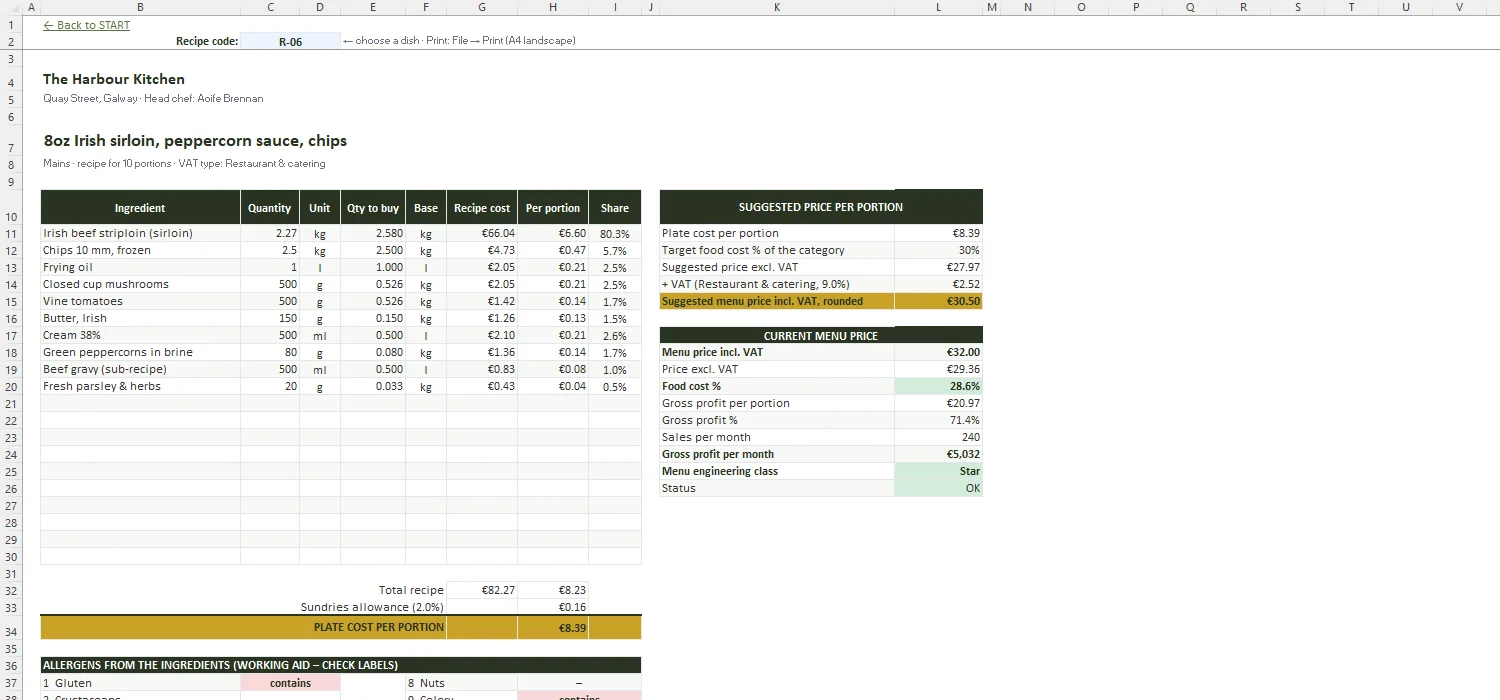Select the Recipe cost header cell
Screen dimensions: 1500x700
coord(482,208)
